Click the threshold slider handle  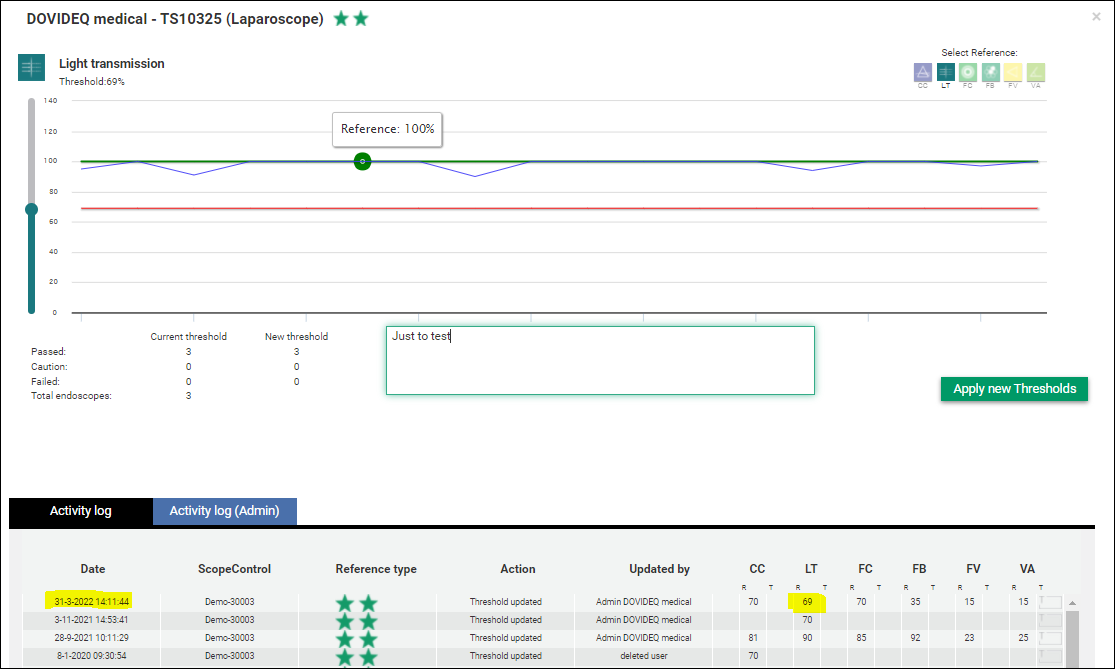31,209
